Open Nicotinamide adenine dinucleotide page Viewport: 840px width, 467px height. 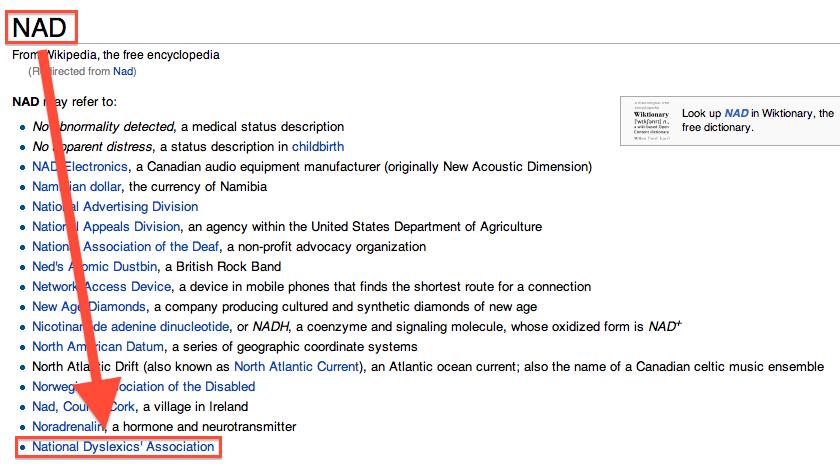(x=131, y=327)
